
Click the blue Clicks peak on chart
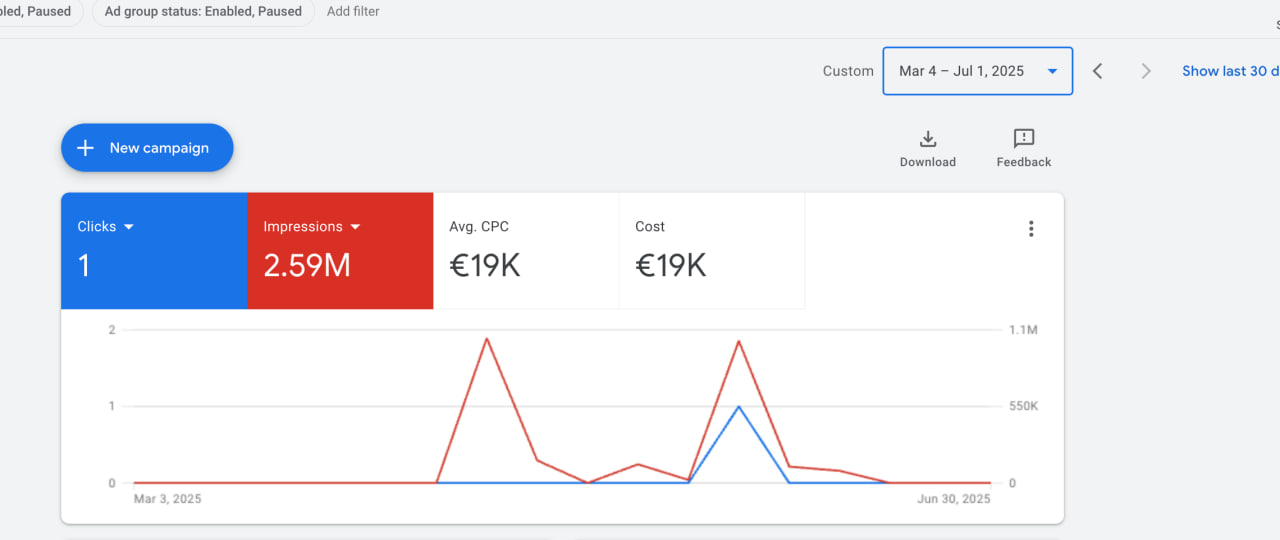point(738,406)
